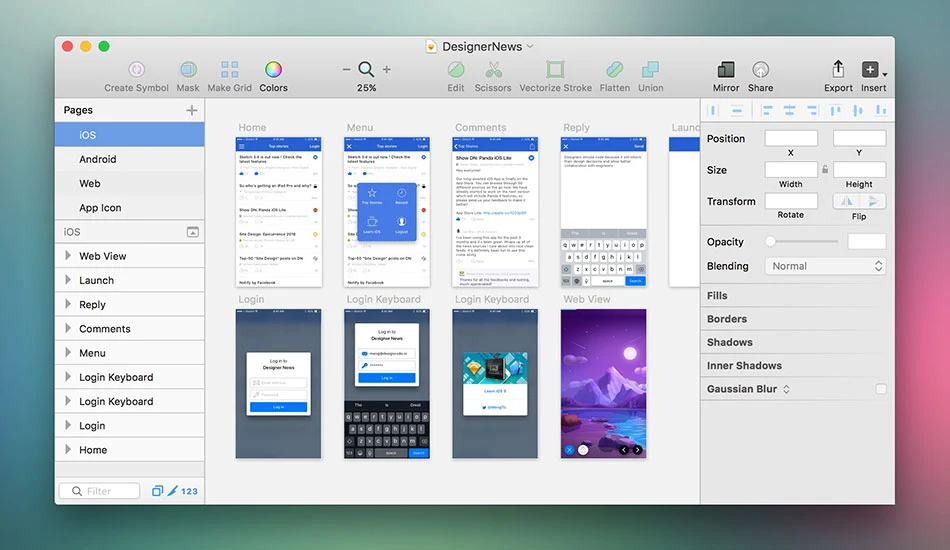Open the Colors picker icon

[273, 70]
